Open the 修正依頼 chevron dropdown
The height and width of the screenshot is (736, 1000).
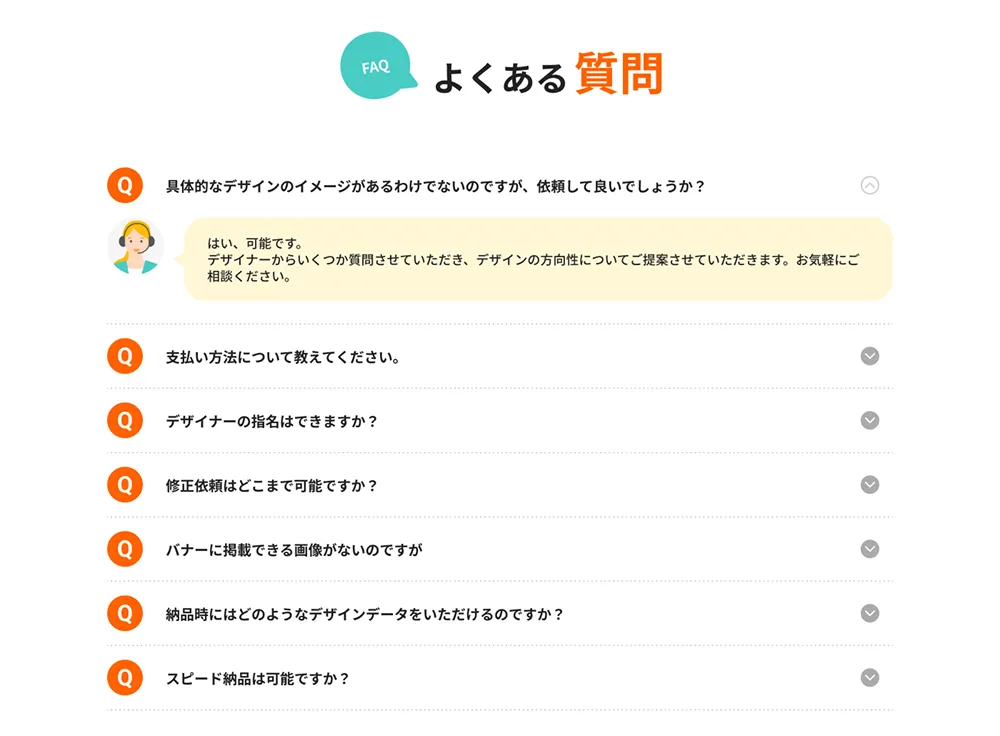(869, 484)
